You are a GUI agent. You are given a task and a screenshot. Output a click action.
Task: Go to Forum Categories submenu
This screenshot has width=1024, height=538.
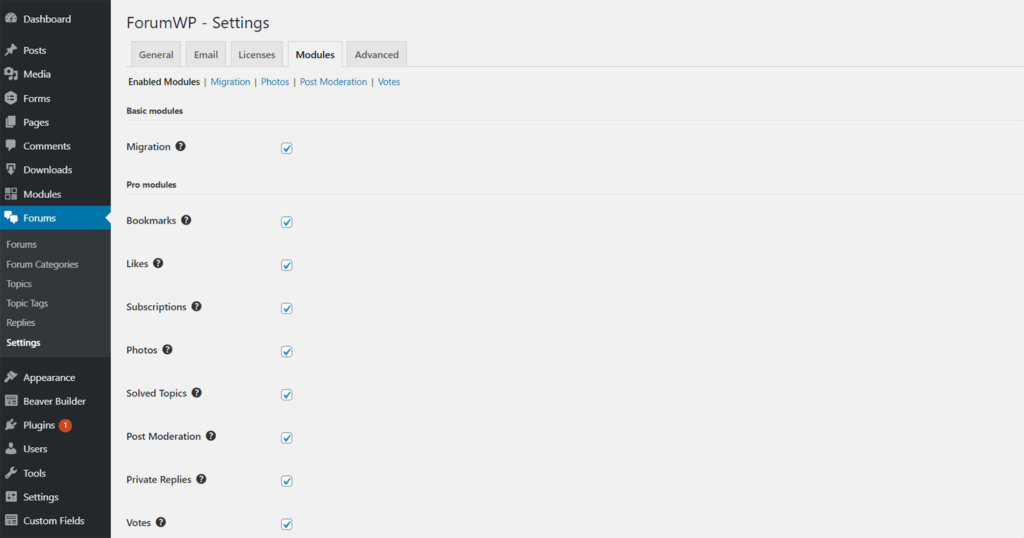click(42, 264)
